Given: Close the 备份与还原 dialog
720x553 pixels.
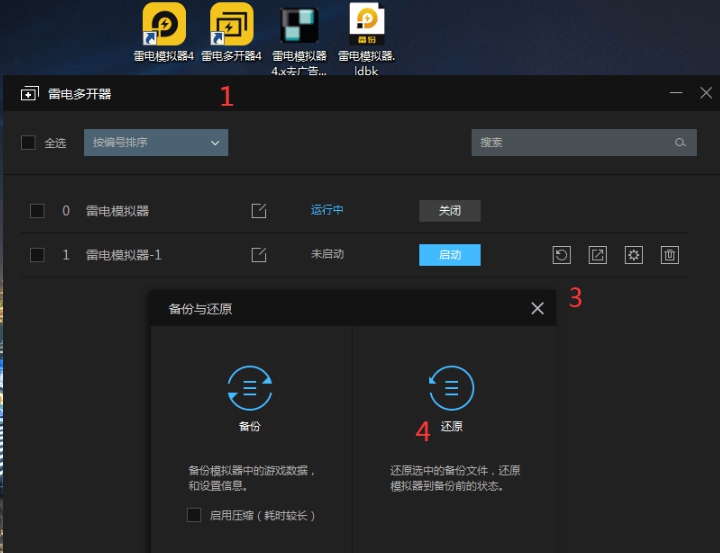Looking at the screenshot, I should (x=537, y=308).
